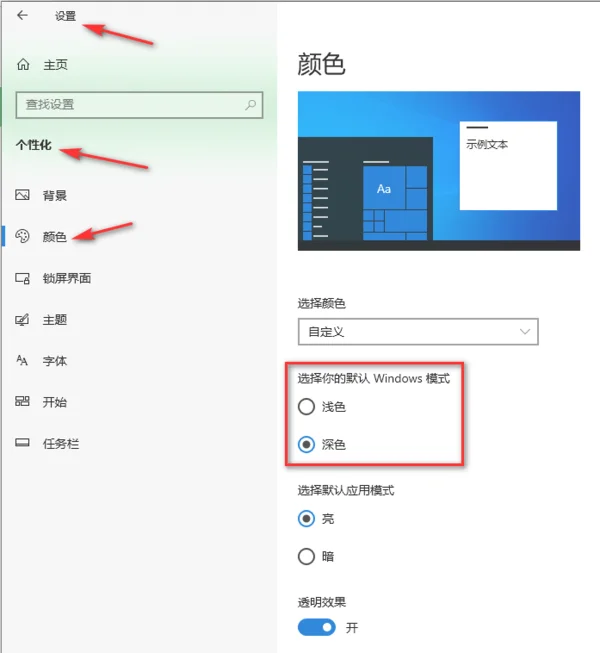Click the 字体 font icon
This screenshot has width=600, height=653.
[22, 360]
